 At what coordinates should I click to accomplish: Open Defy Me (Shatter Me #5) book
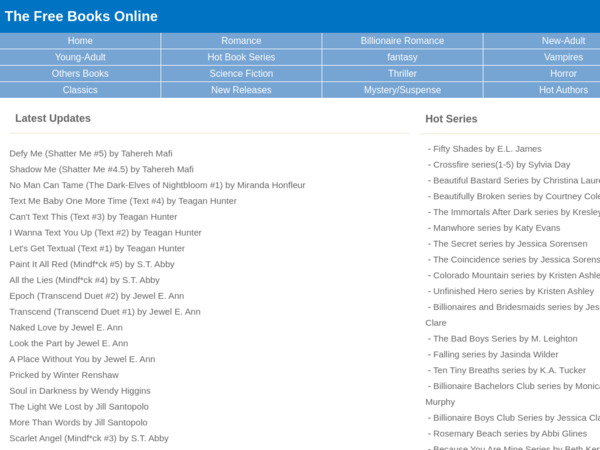click(x=91, y=153)
